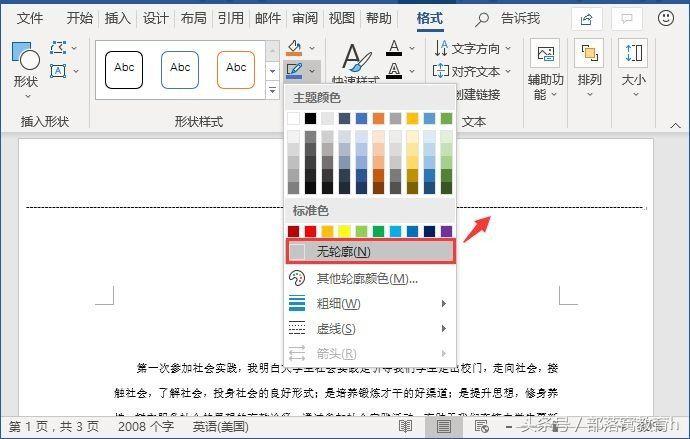Switch to the 审阅 tab
The height and width of the screenshot is (439, 690).
pyautogui.click(x=305, y=18)
